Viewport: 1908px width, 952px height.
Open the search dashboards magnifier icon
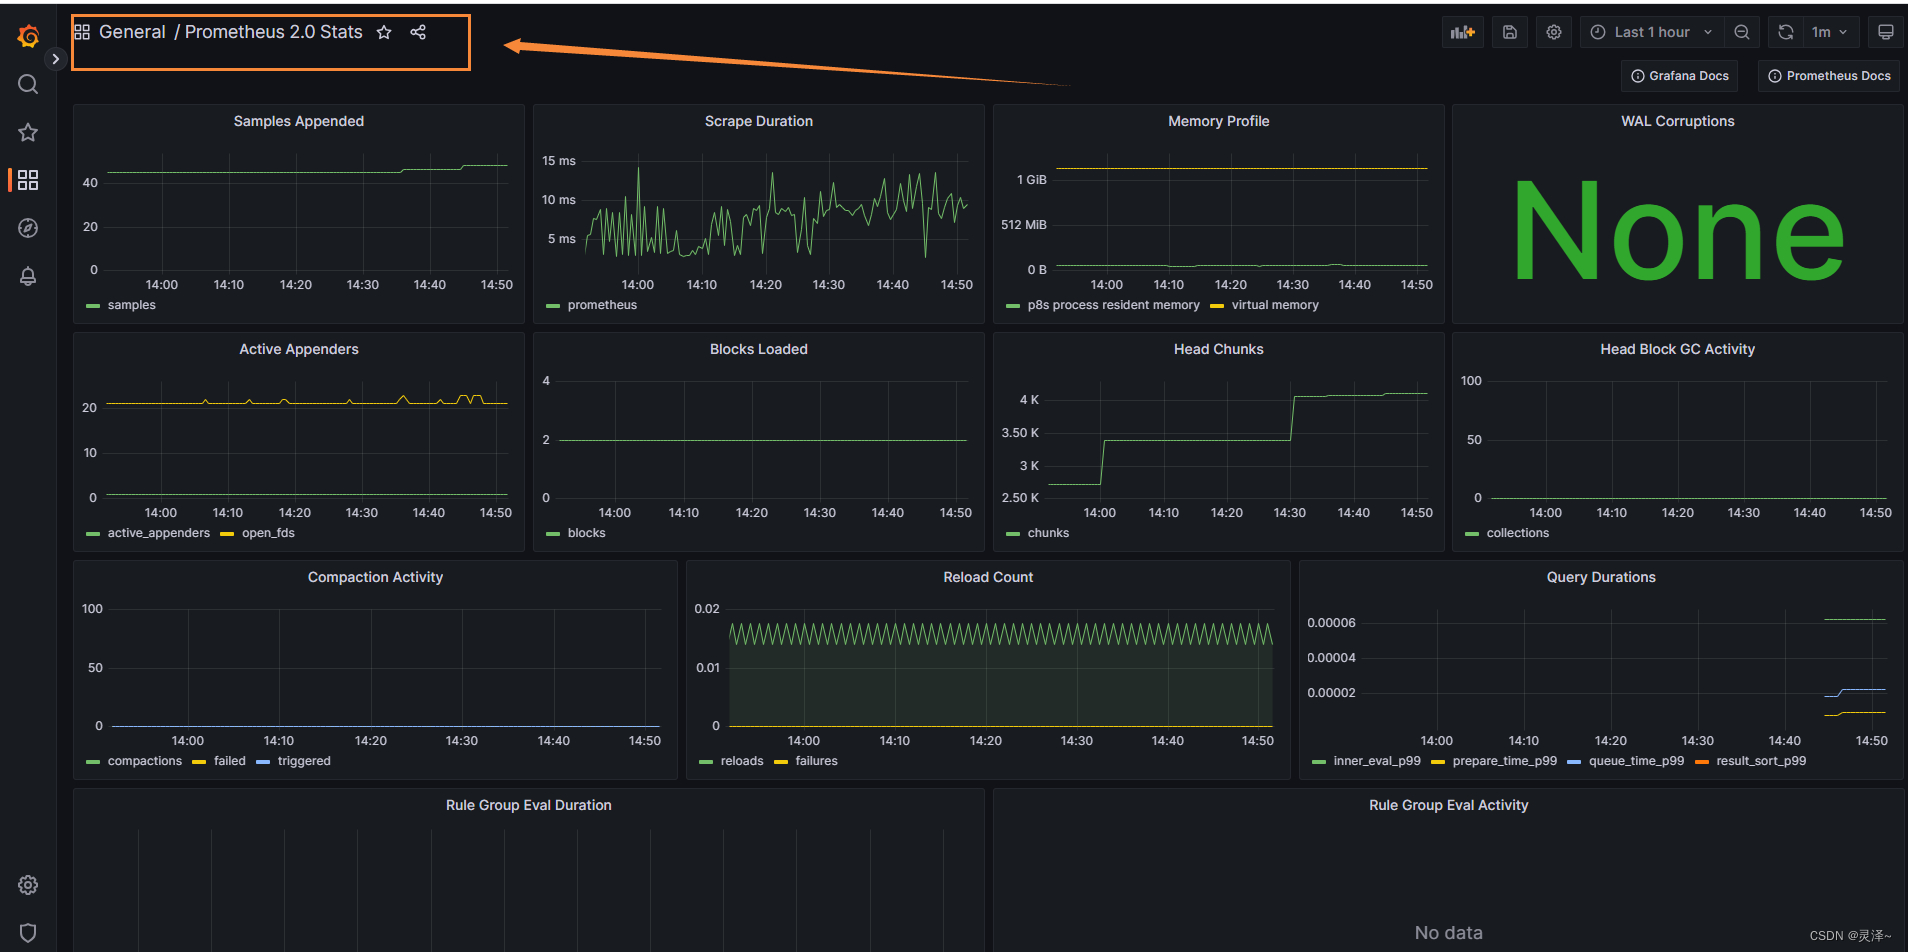[x=28, y=84]
